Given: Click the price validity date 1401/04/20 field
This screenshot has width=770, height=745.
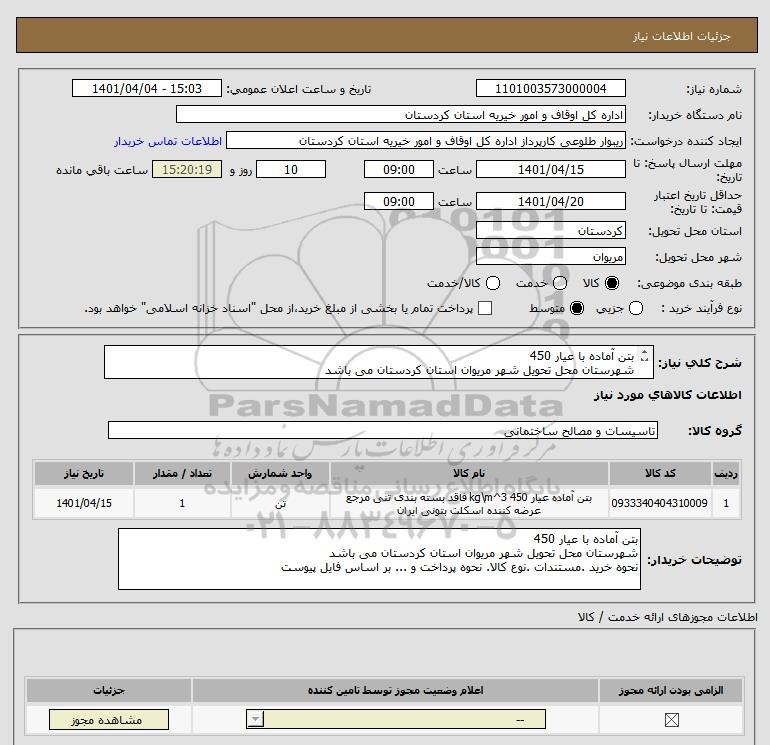Looking at the screenshot, I should pos(550,201).
